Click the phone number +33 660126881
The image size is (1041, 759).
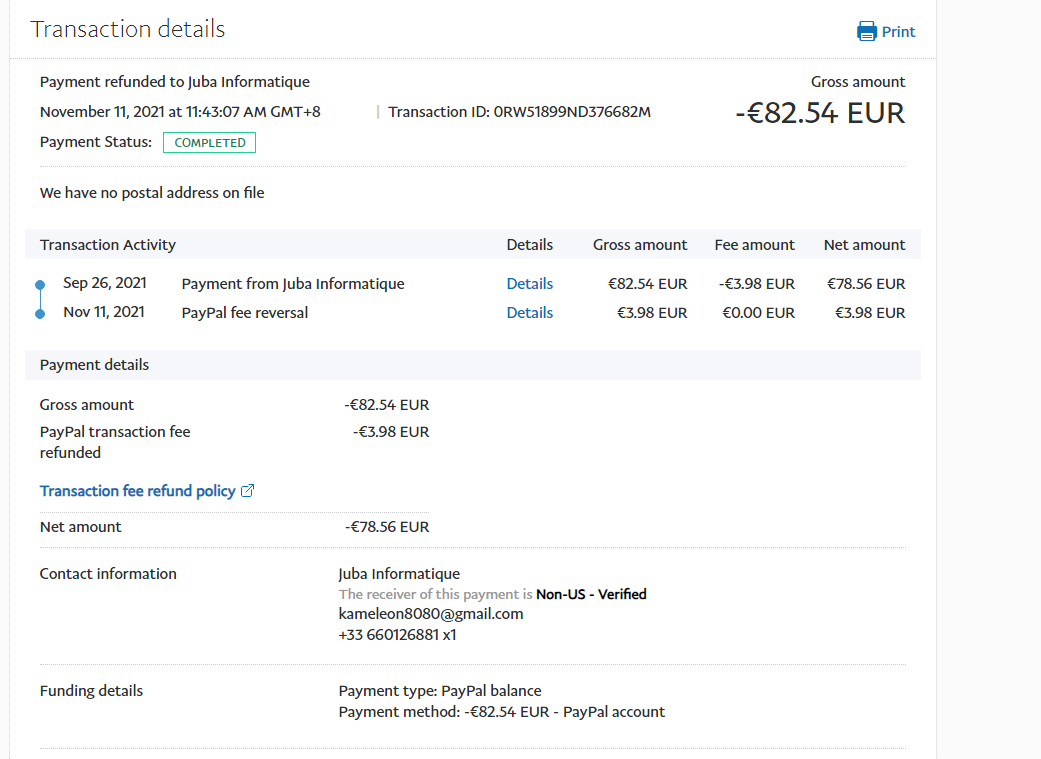tap(389, 634)
